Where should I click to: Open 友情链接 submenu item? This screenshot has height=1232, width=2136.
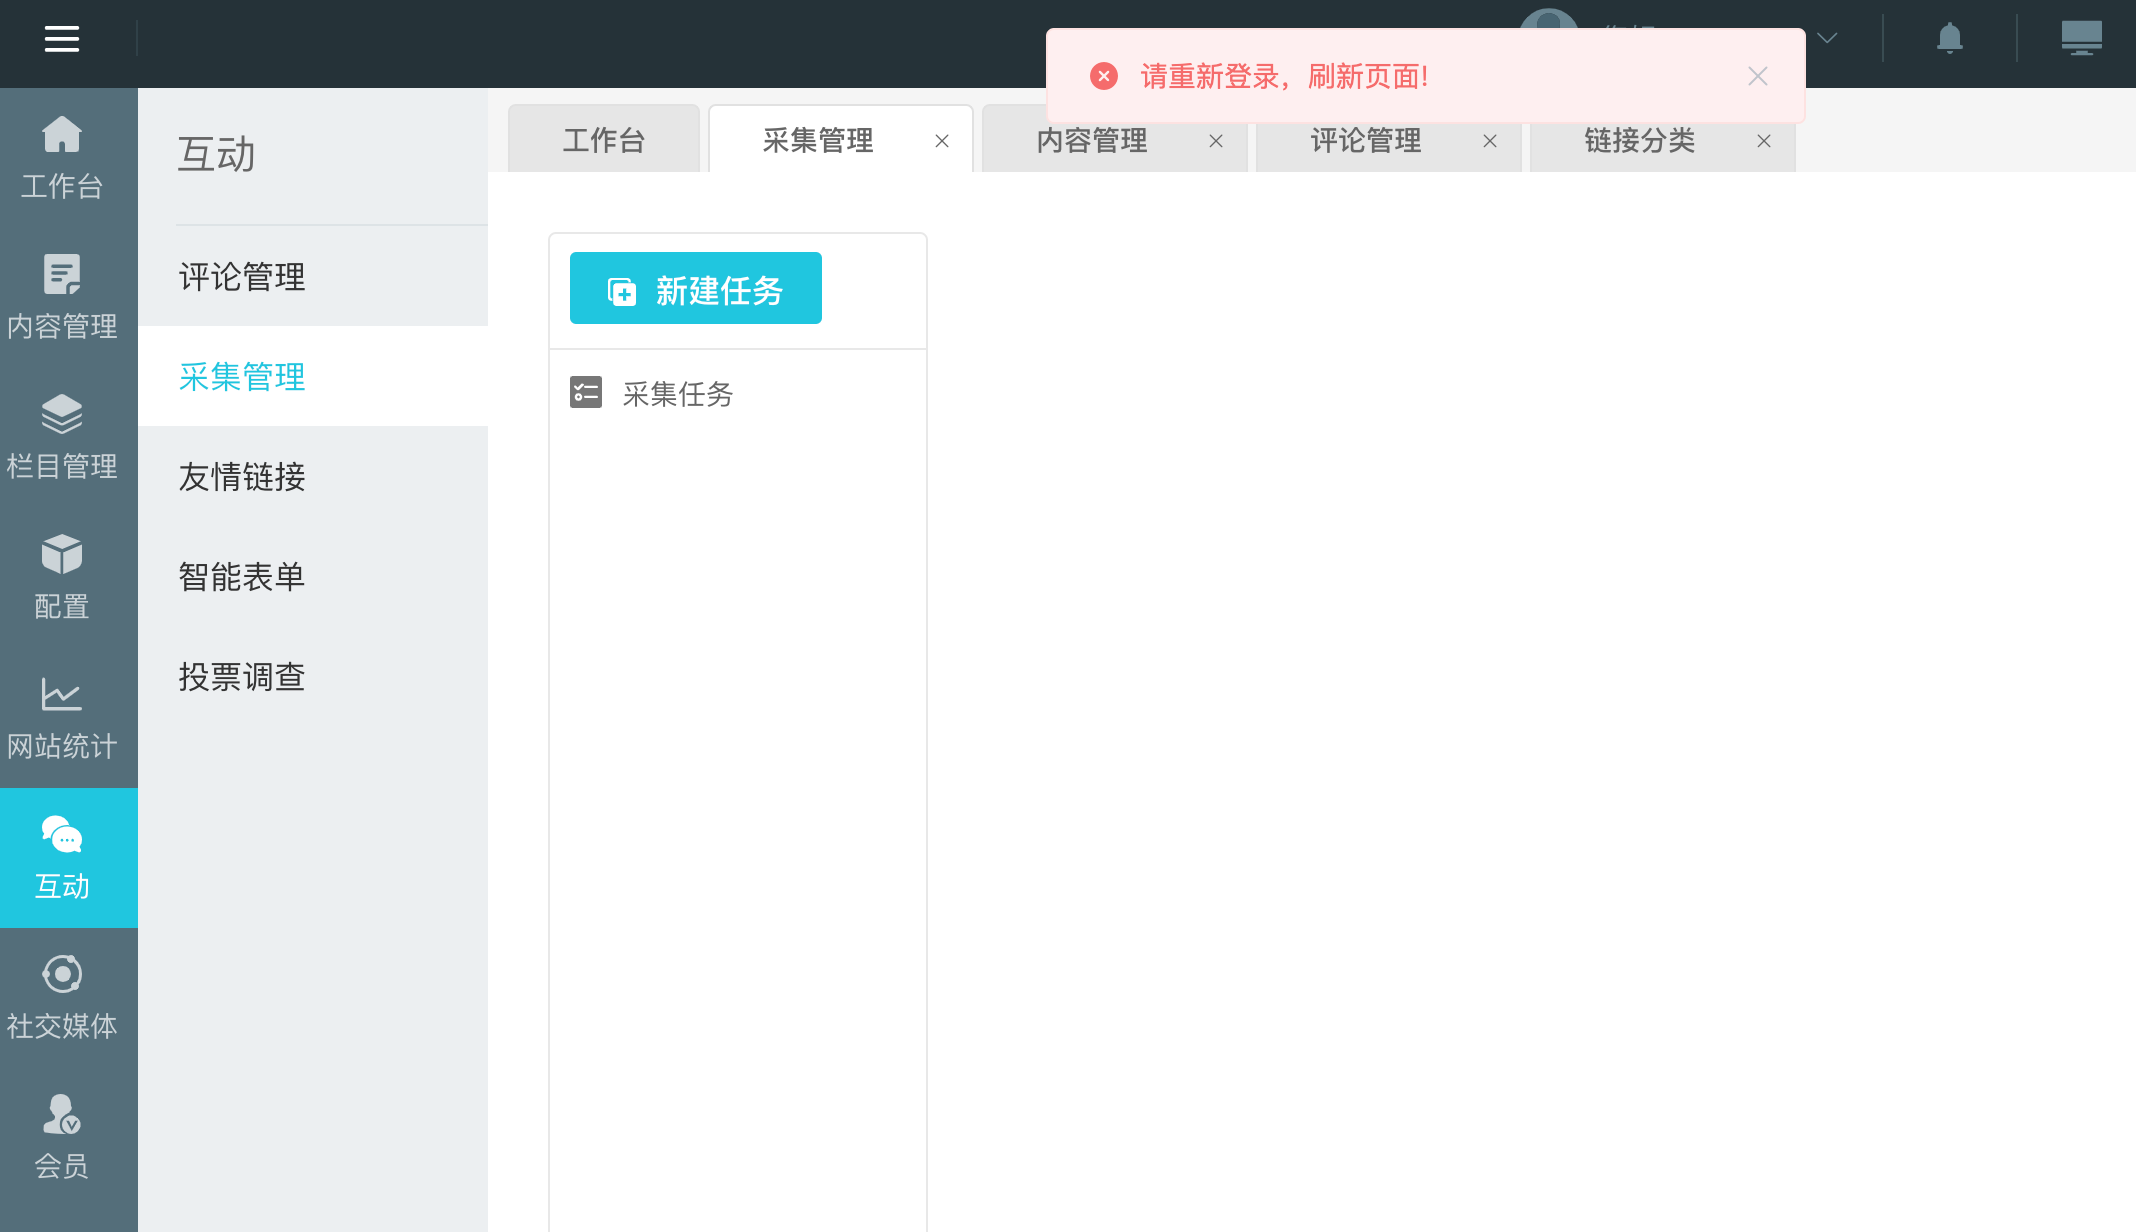[242, 477]
